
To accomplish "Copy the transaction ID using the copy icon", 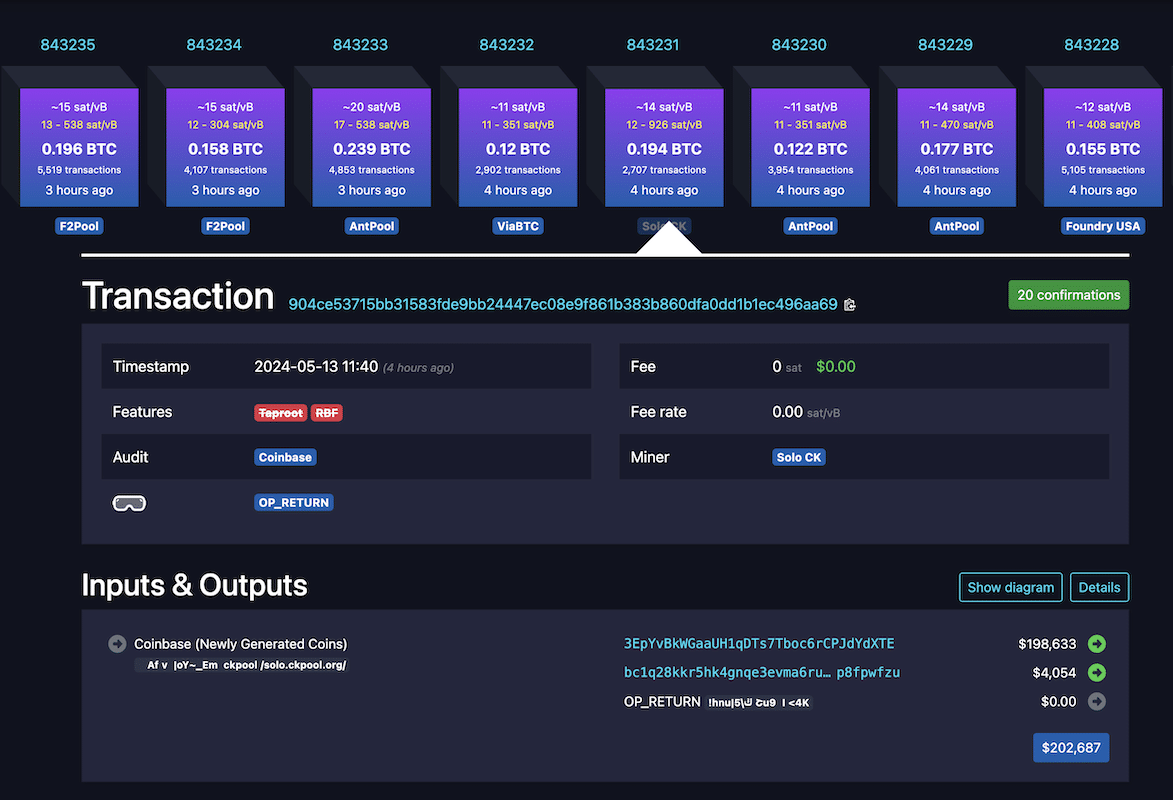I will tap(850, 304).
